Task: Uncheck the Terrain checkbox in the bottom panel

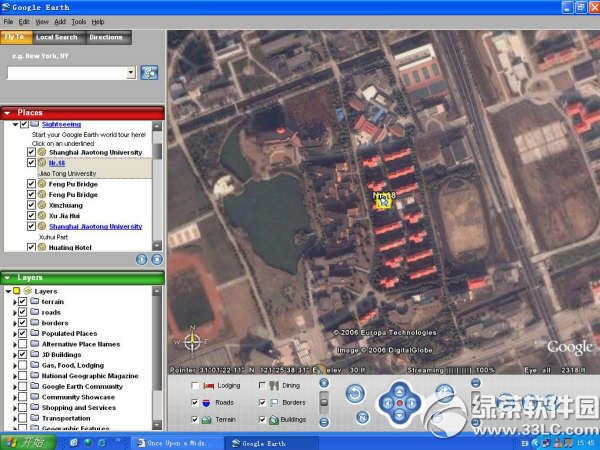Action: 195,420
